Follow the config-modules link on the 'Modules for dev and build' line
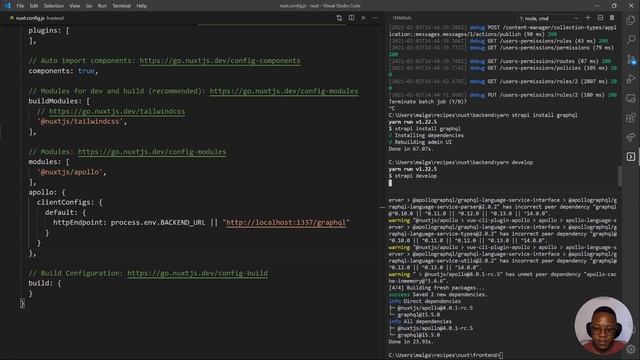 [x=284, y=91]
